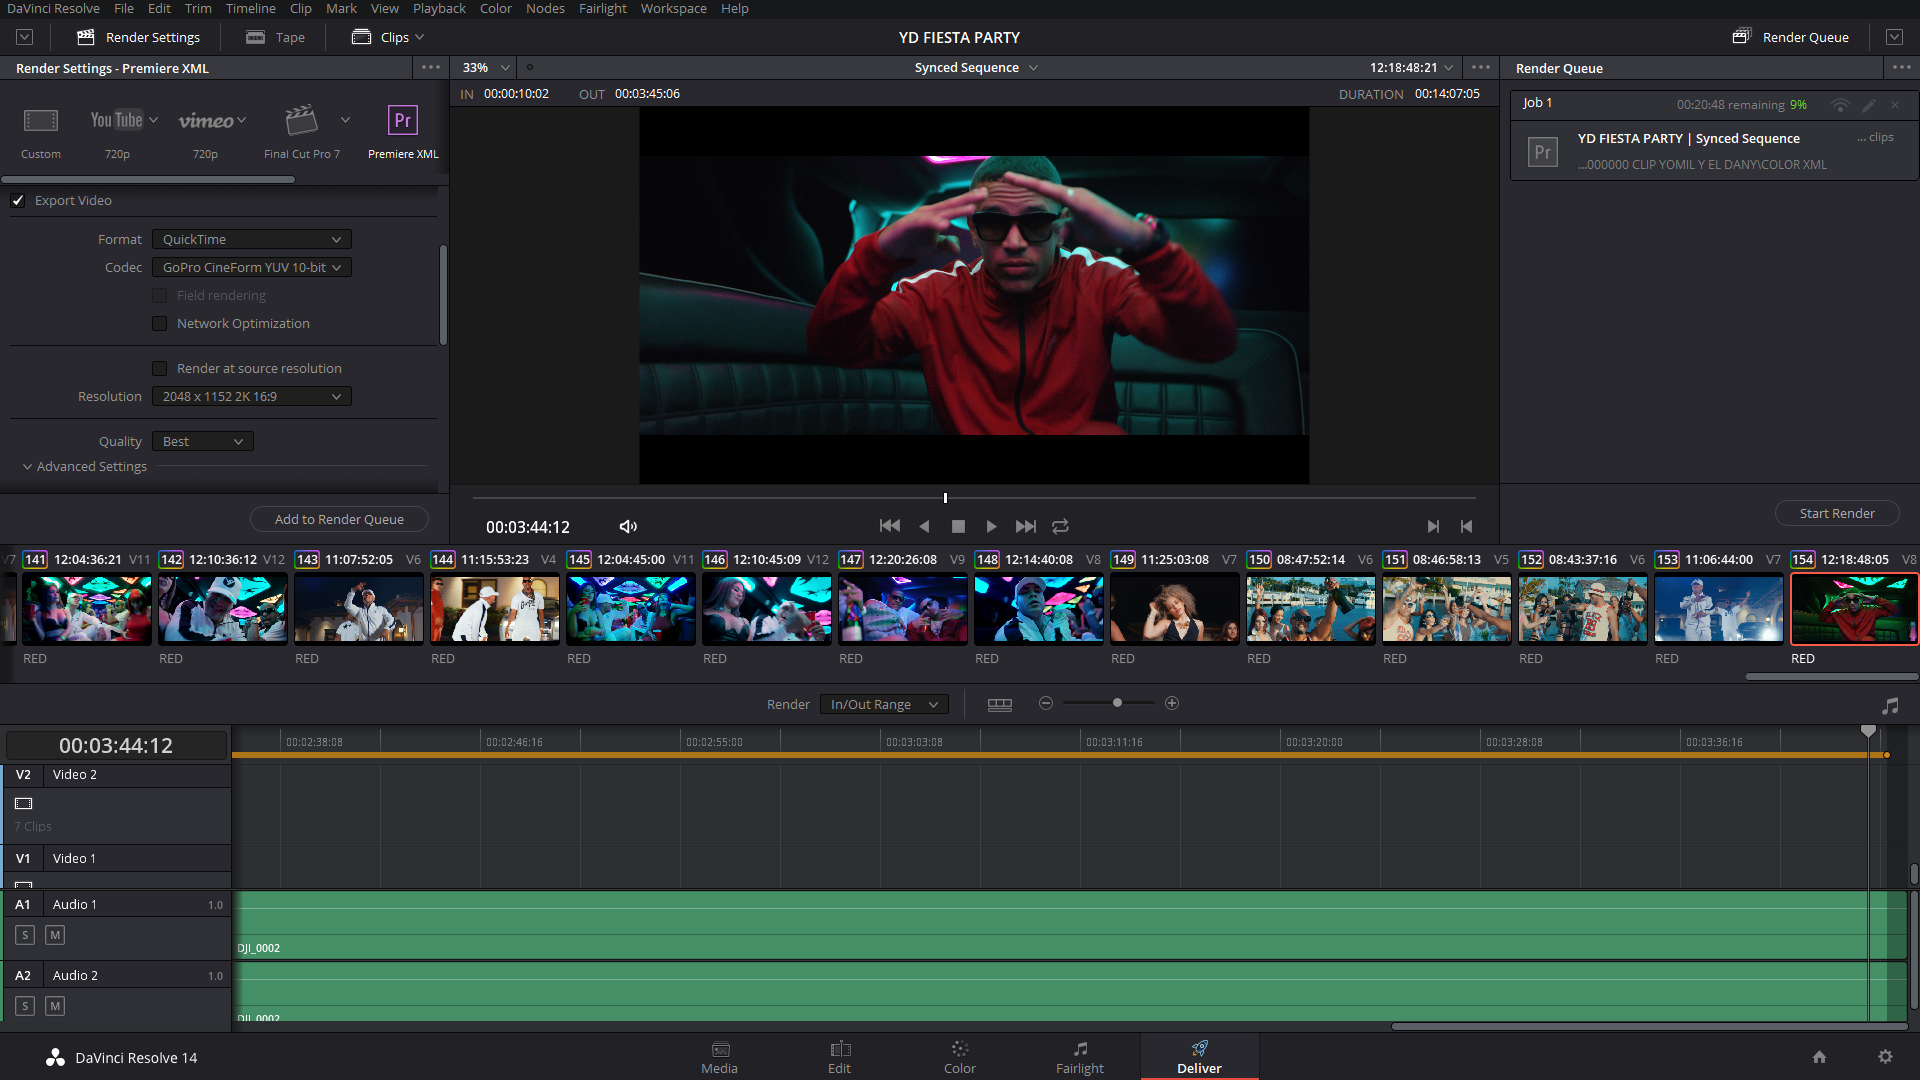Mute the viewer audio speaker icon
Screen dimensions: 1920x1080
point(628,527)
